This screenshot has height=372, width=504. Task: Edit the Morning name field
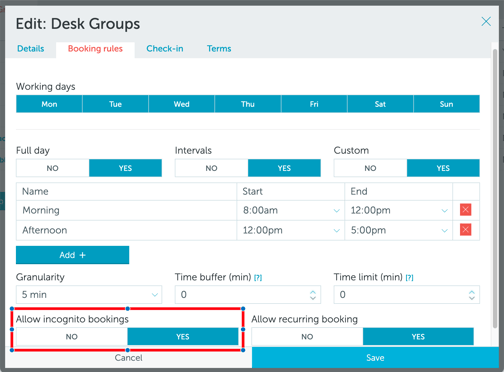tap(126, 210)
